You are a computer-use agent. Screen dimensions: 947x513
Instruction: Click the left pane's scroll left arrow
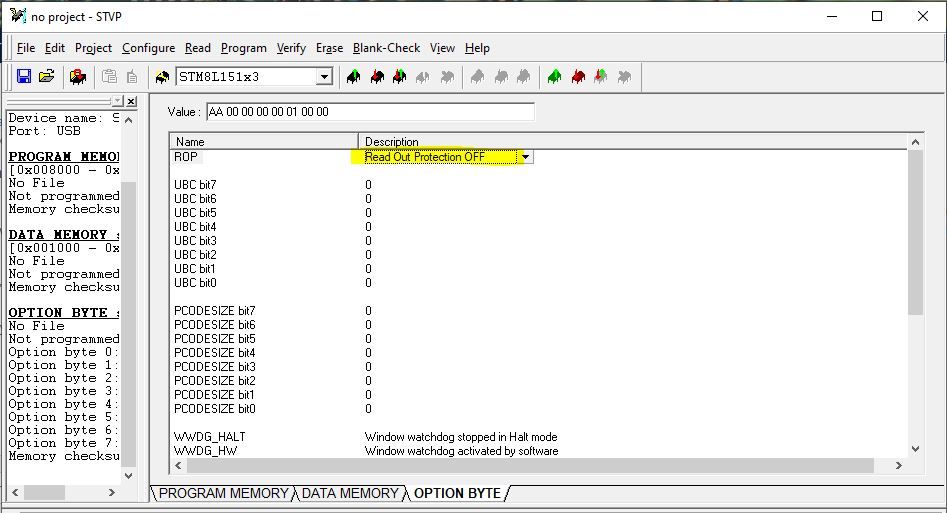[15, 492]
